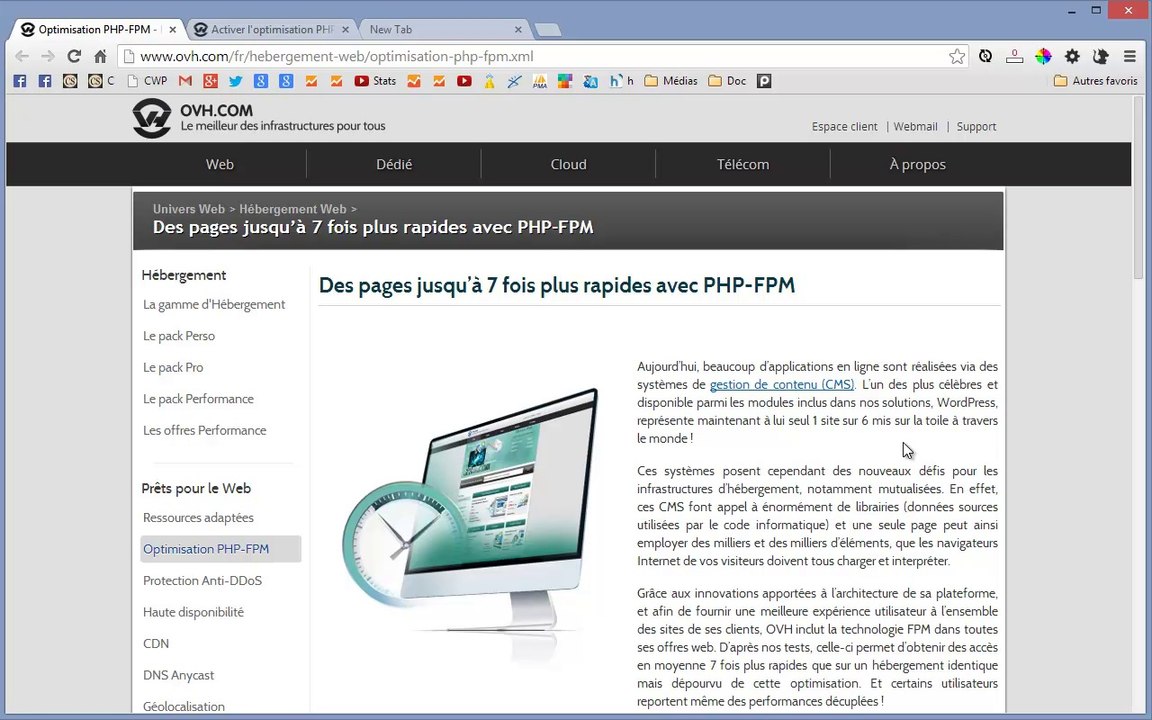The height and width of the screenshot is (720, 1152).
Task: Expand the Doc bookmarks folder
Action: coord(727,81)
